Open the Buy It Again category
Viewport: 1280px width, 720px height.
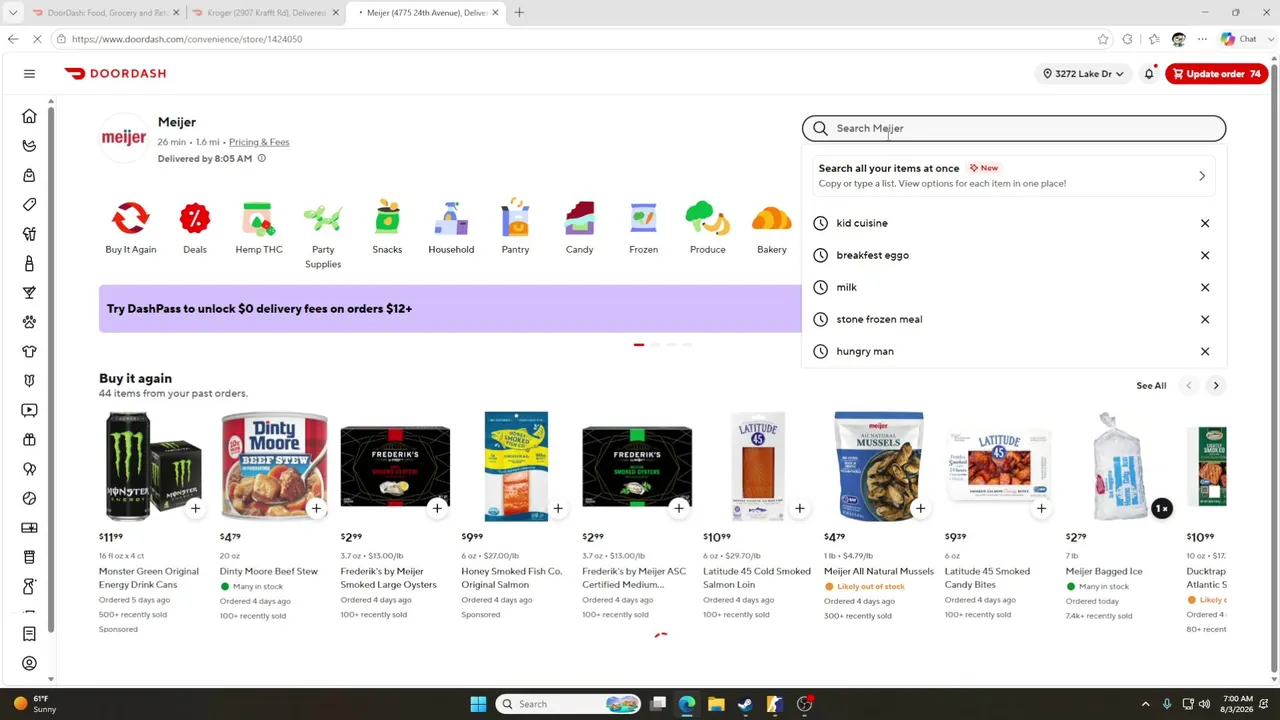click(130, 228)
